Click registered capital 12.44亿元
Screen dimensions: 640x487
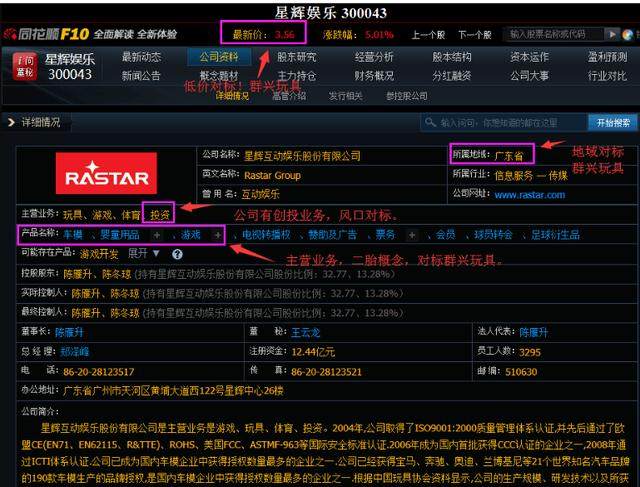click(313, 352)
